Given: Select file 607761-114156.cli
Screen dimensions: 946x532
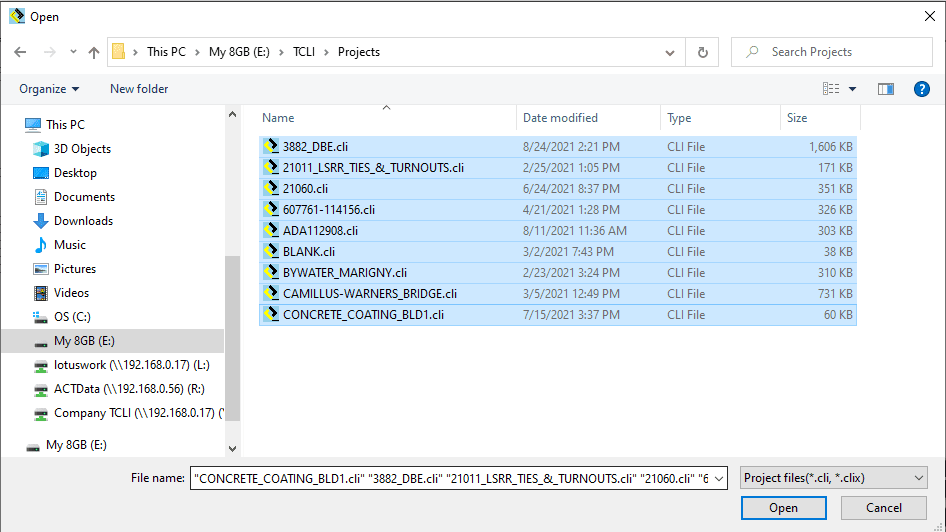Looking at the screenshot, I should point(329,210).
